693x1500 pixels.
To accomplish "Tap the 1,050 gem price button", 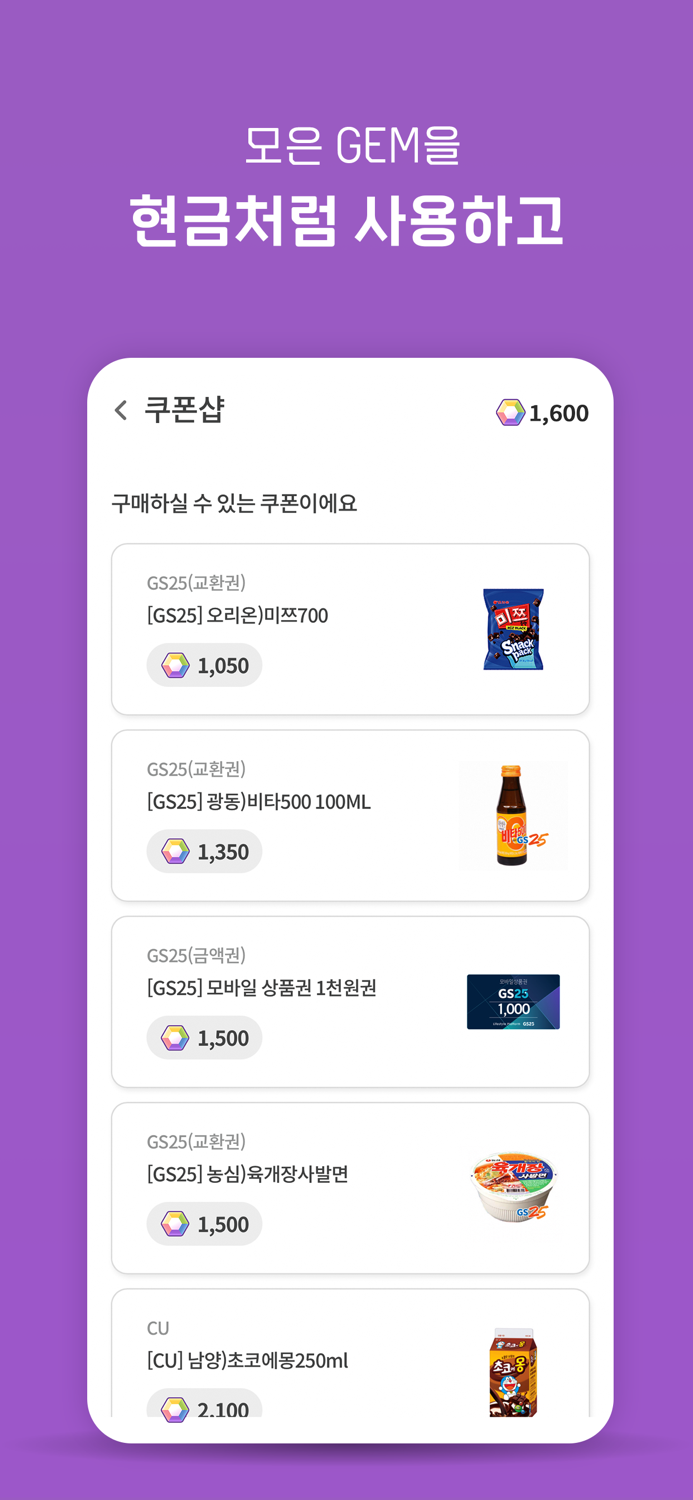I will (x=204, y=664).
